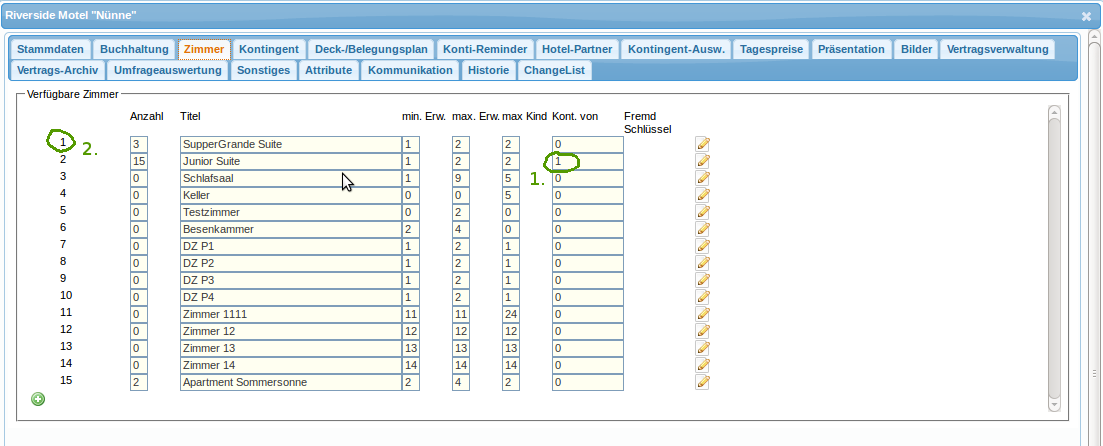Viewport: 1103px width, 446px height.
Task: Click pencil icon for Zimmer 1111
Action: point(703,314)
